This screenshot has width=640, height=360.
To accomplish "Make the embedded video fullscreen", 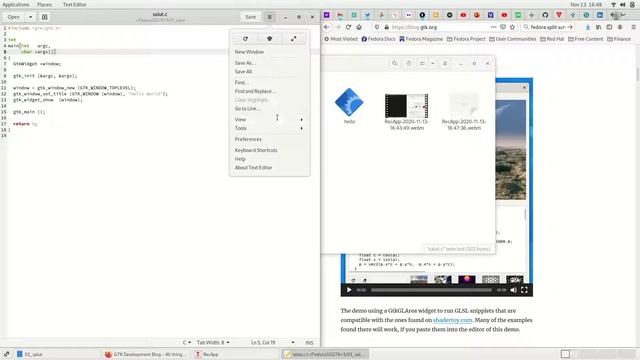I will [x=524, y=290].
